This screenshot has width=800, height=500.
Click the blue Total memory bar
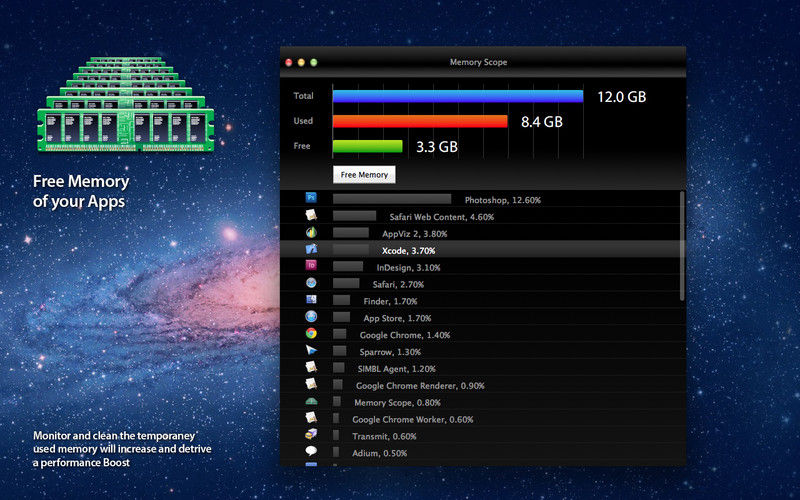457,96
